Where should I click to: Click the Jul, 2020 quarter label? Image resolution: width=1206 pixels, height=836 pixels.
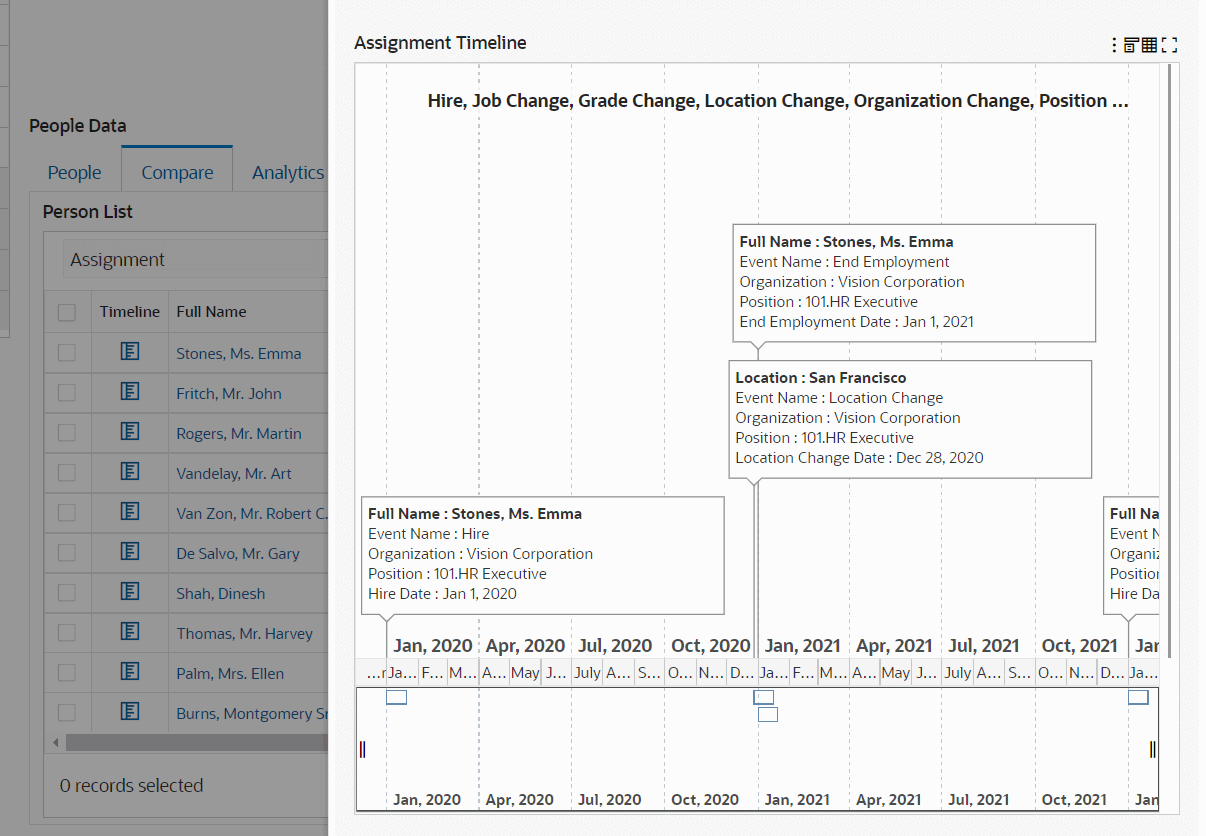(615, 646)
